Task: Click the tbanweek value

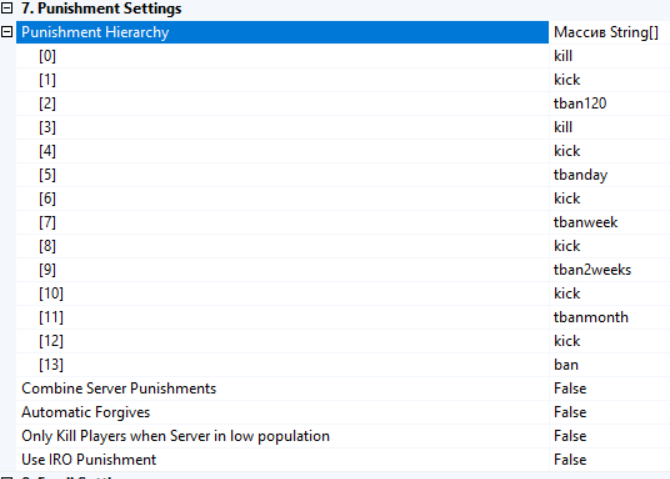Action: pos(584,222)
